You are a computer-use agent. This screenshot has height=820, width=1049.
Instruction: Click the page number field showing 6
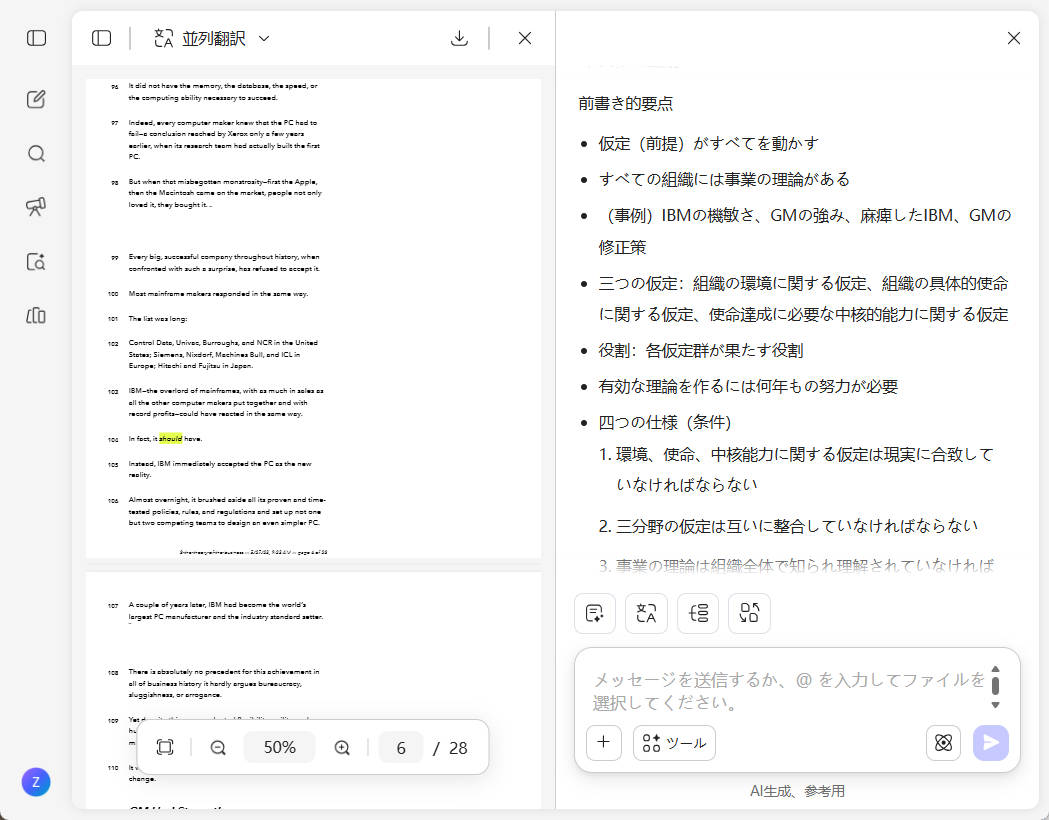400,747
